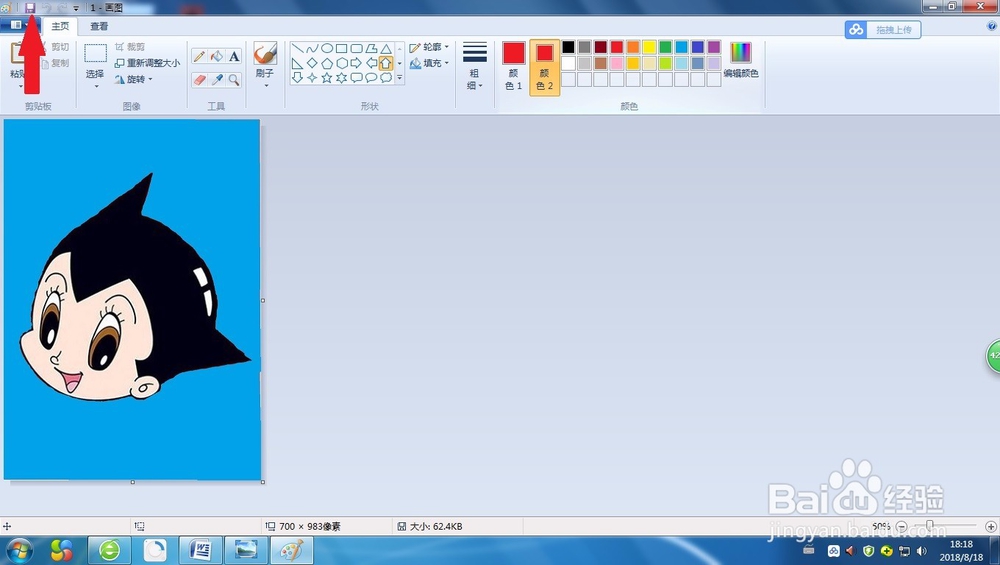Select the Curve shape
The width and height of the screenshot is (1000, 565).
tap(312, 48)
